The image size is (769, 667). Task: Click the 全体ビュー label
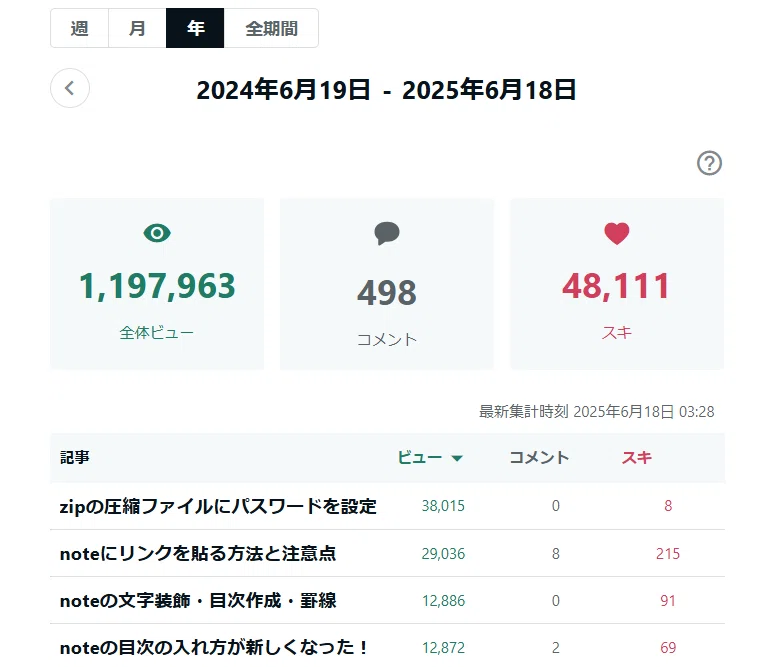point(157,333)
